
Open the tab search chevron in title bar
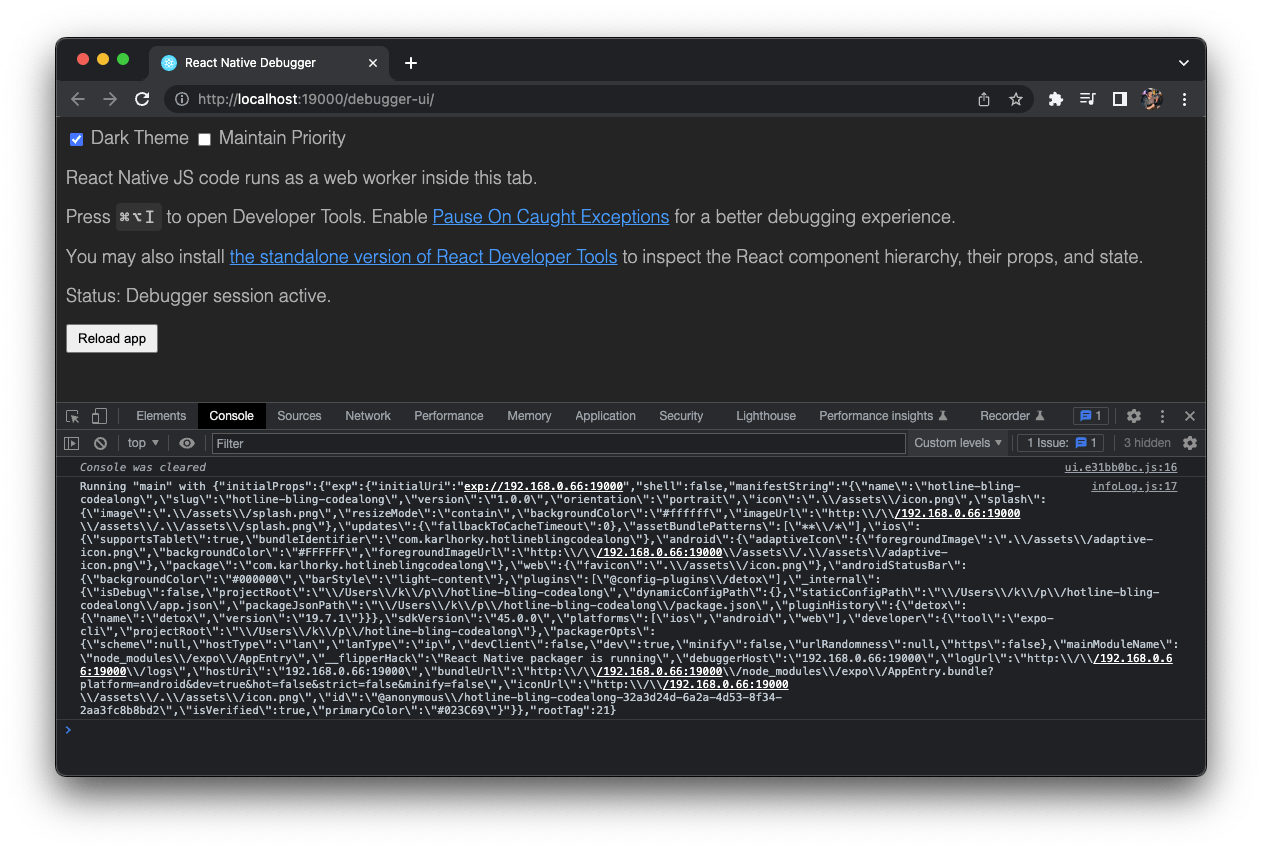(1183, 63)
